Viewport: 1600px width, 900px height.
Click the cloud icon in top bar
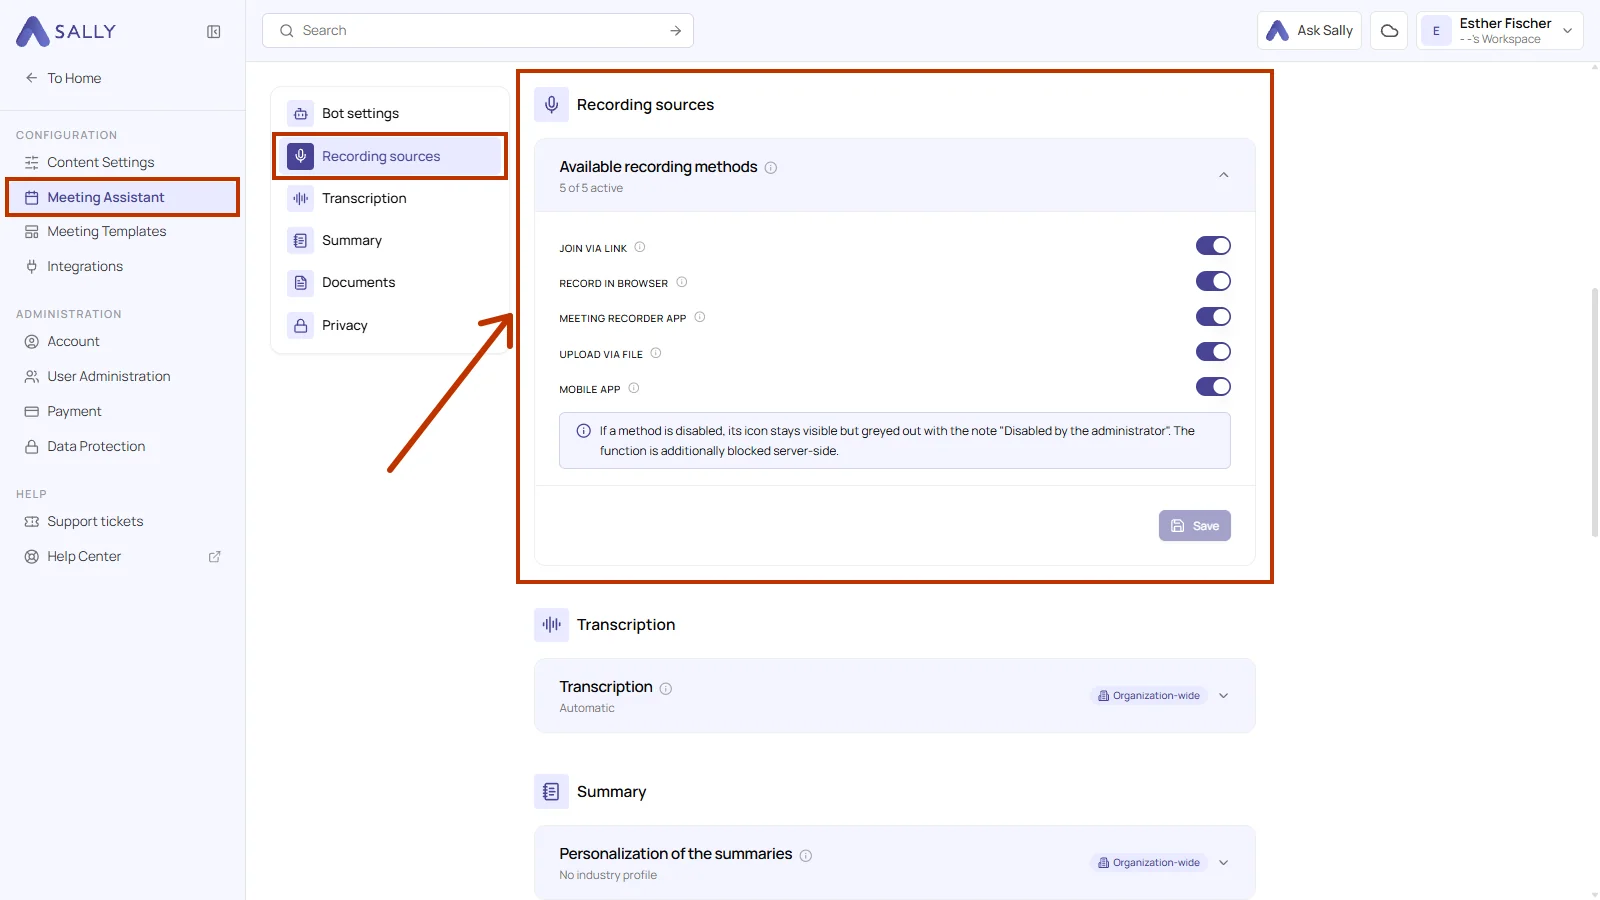pyautogui.click(x=1389, y=31)
